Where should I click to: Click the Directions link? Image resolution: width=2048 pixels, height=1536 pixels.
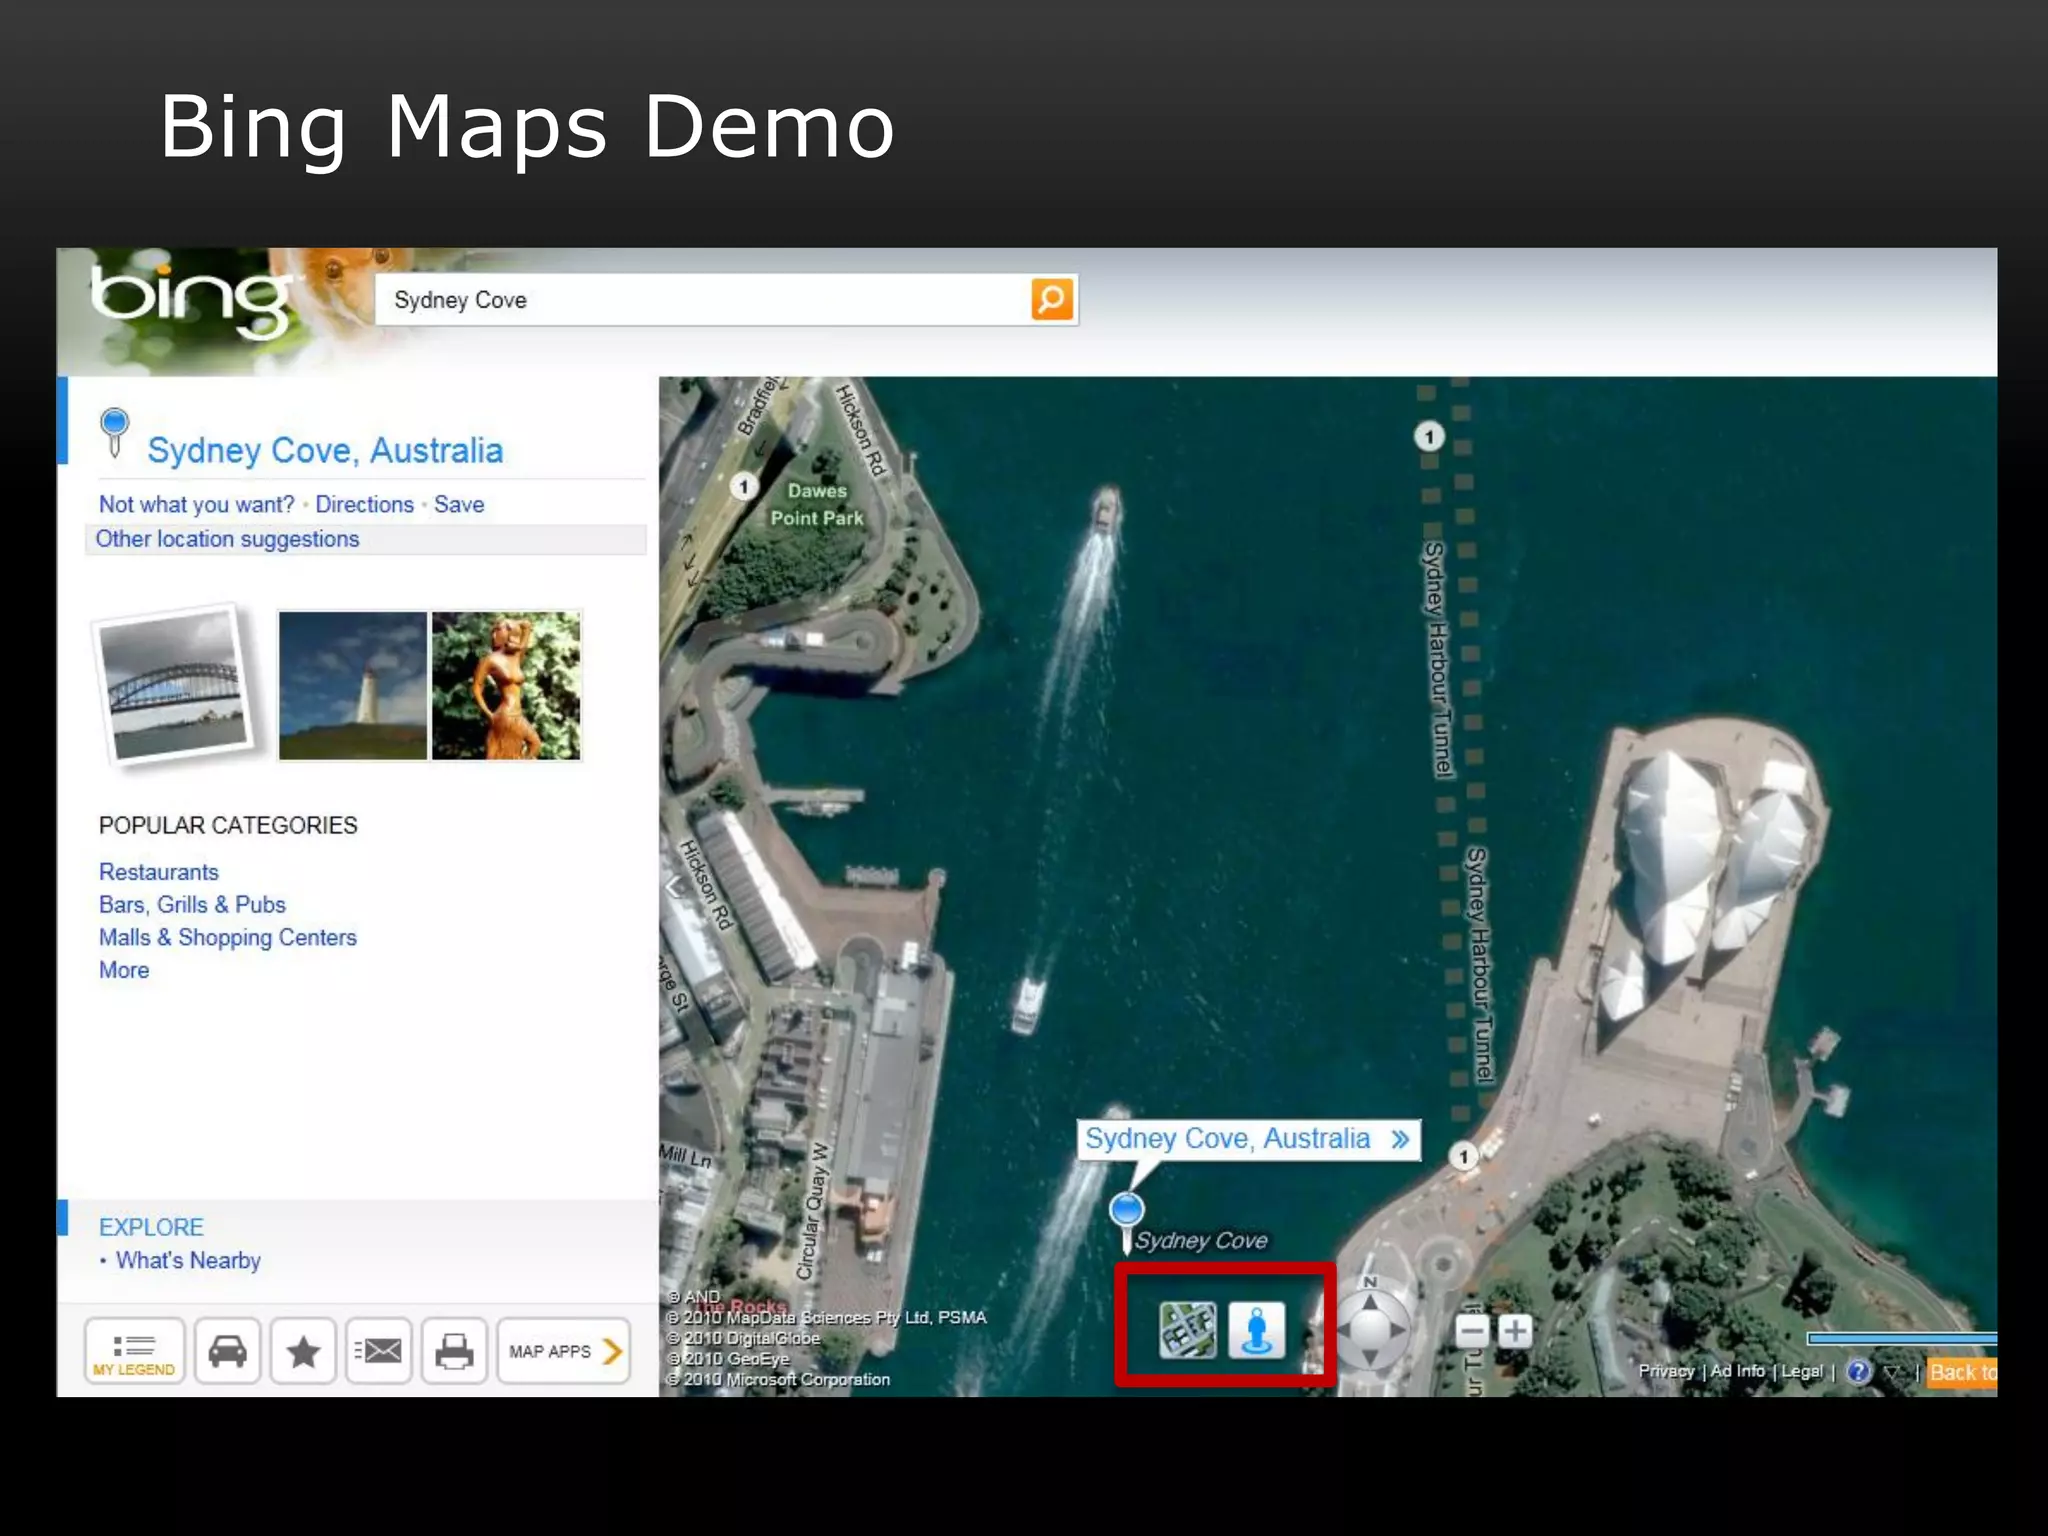(x=364, y=504)
